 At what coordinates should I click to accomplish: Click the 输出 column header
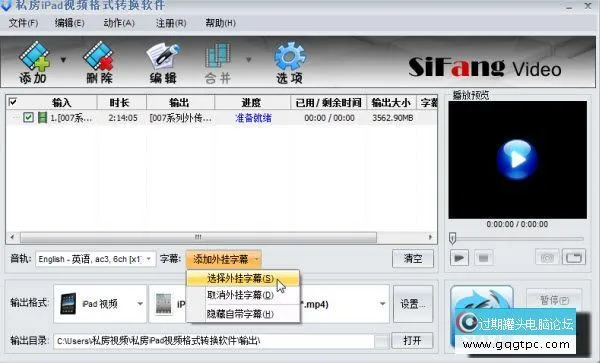pos(179,103)
